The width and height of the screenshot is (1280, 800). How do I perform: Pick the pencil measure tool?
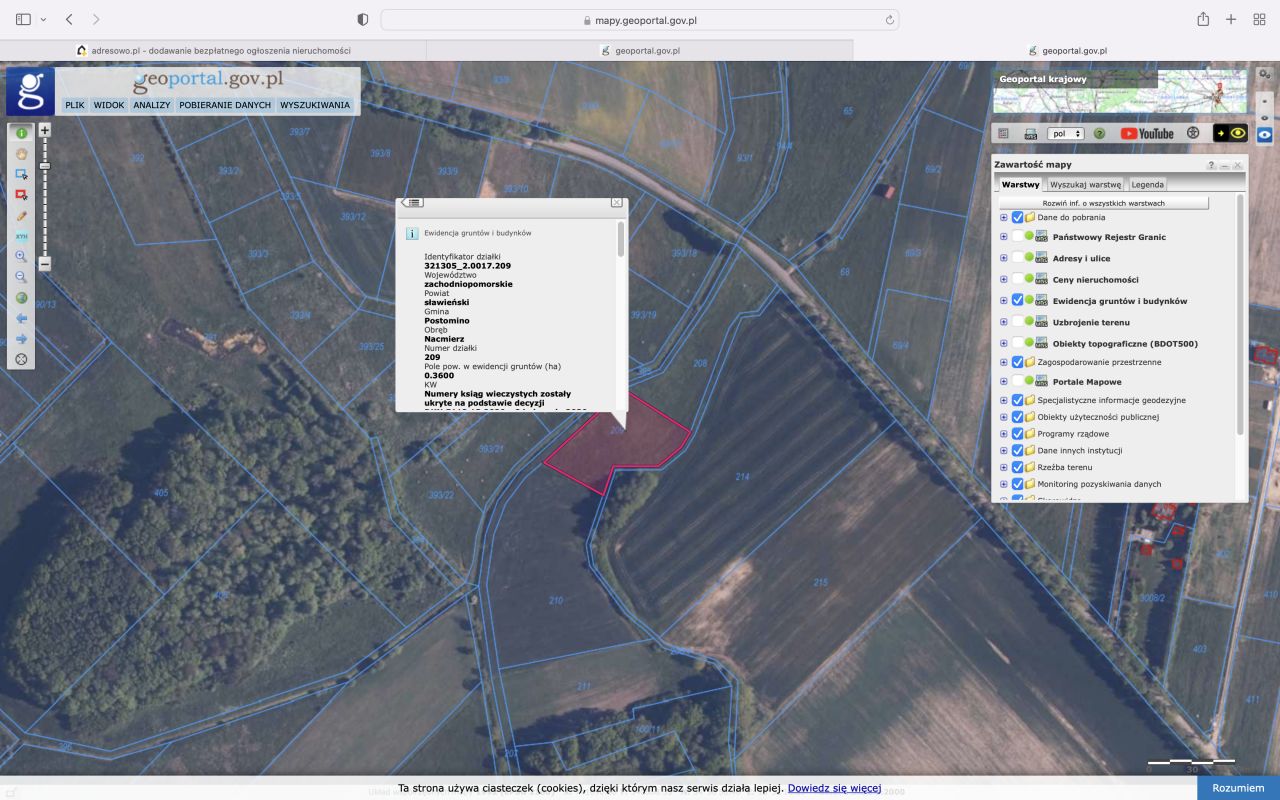(21, 215)
